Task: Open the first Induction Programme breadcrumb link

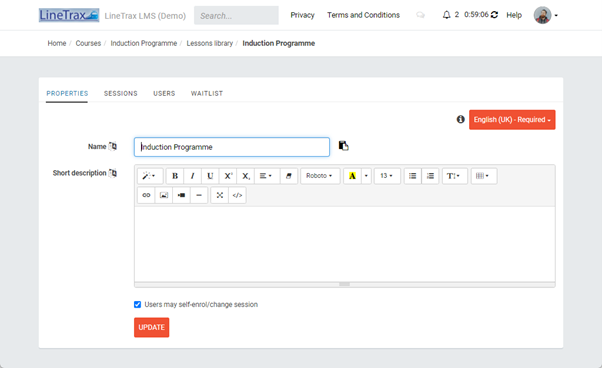Action: coord(144,43)
